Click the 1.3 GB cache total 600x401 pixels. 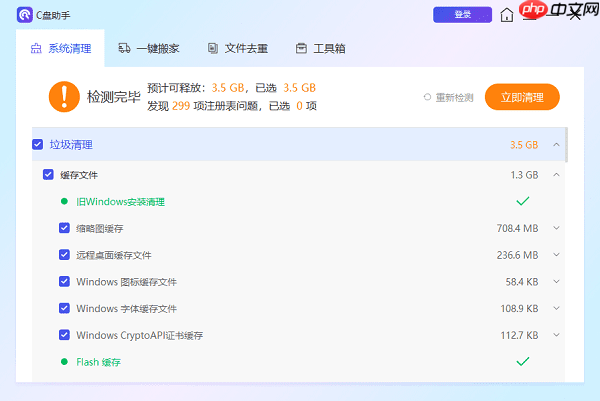click(524, 175)
